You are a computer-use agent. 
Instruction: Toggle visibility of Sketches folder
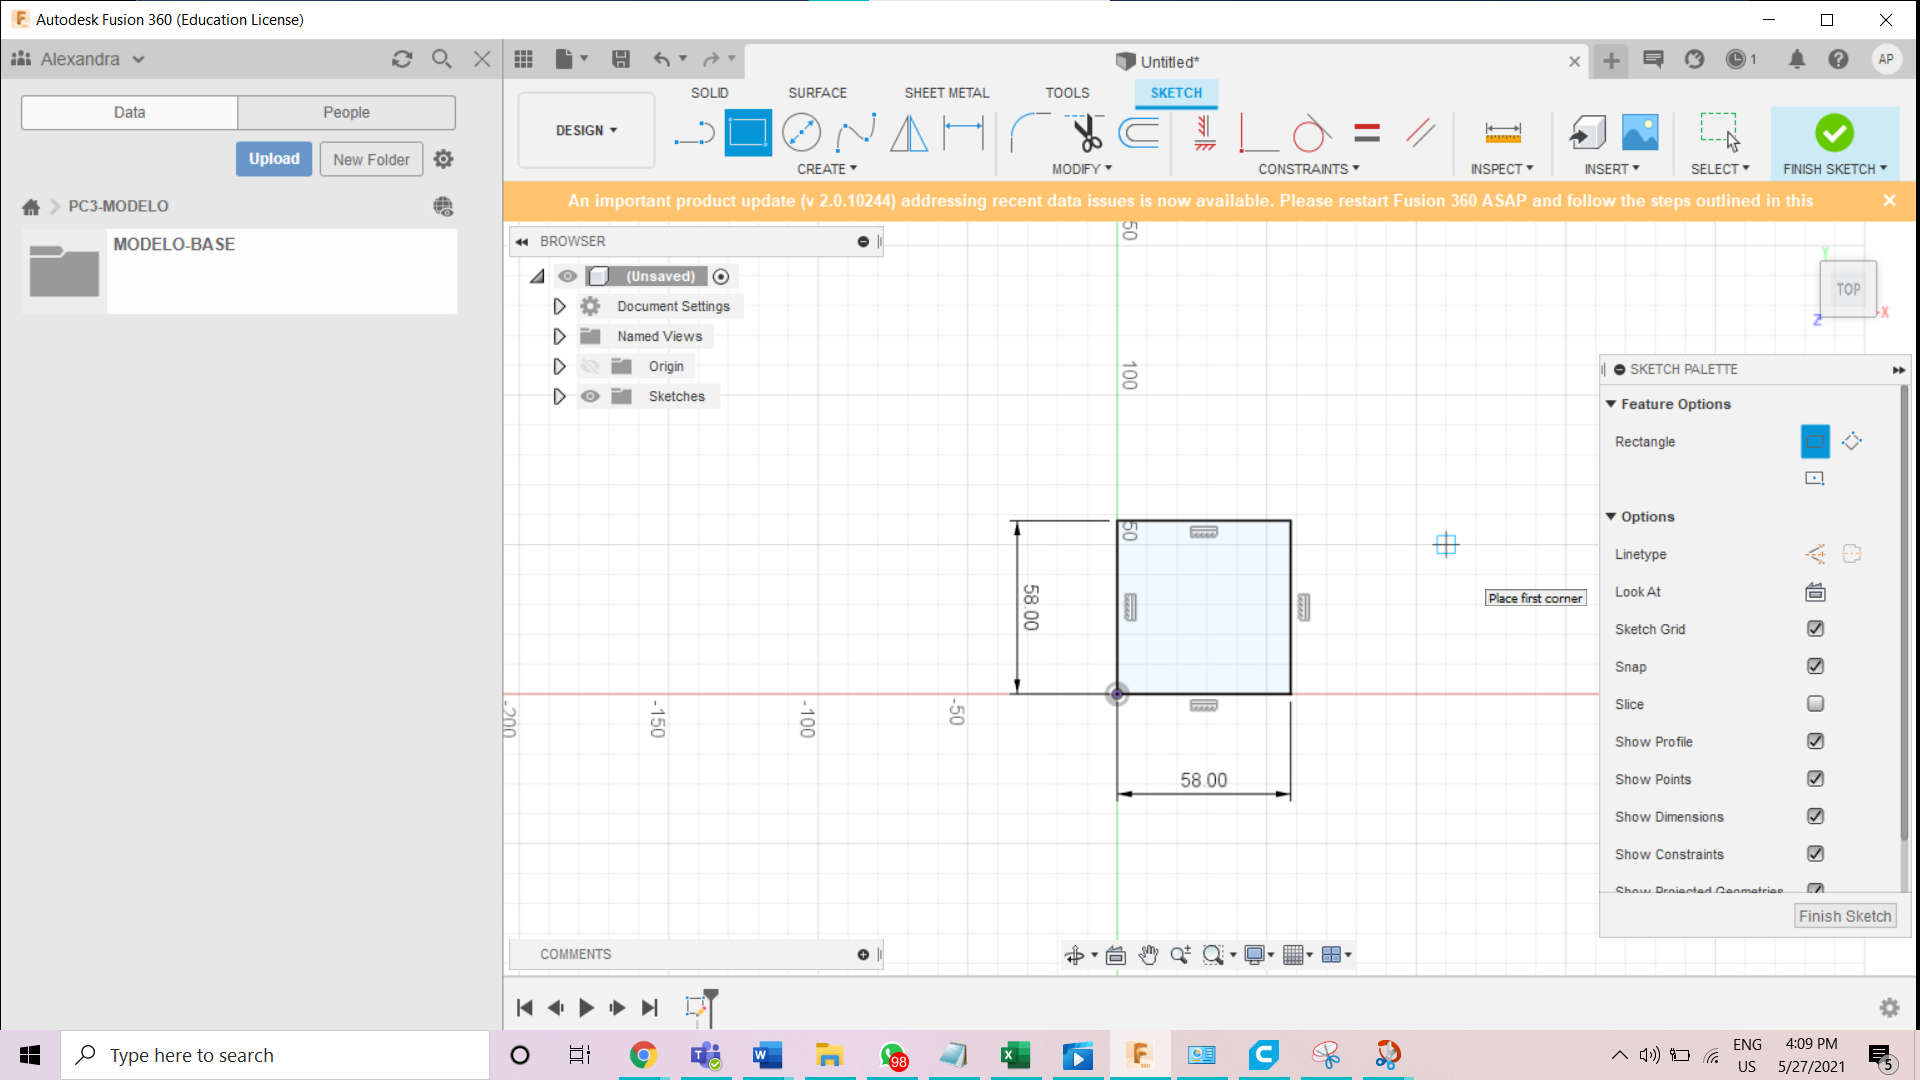click(590, 396)
